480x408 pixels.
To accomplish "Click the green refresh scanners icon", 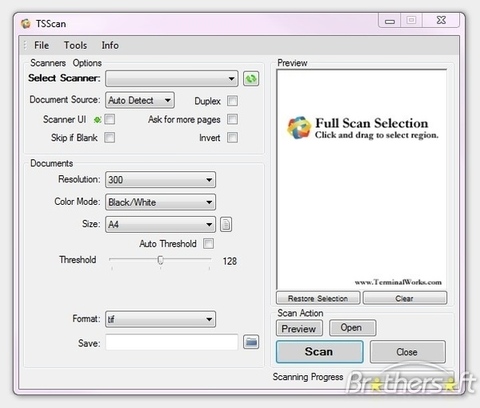I will 251,79.
